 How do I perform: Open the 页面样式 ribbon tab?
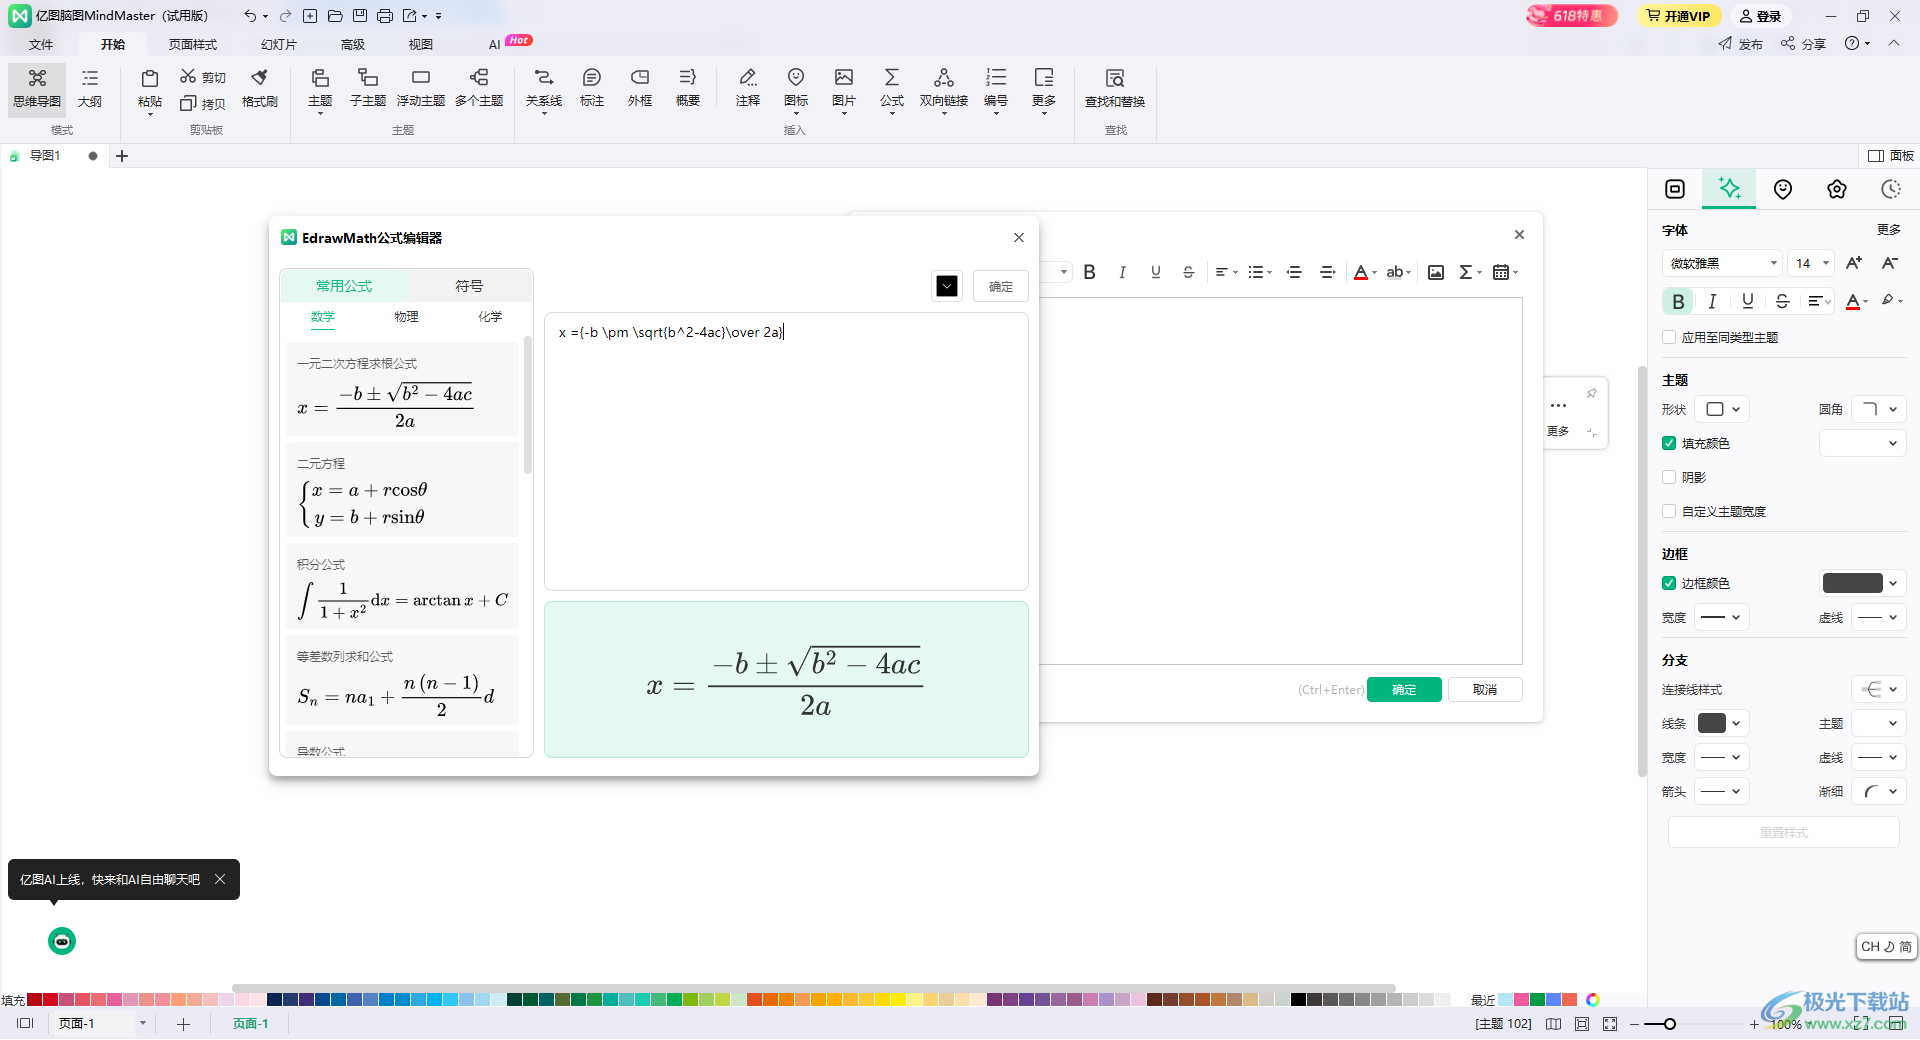click(x=192, y=44)
